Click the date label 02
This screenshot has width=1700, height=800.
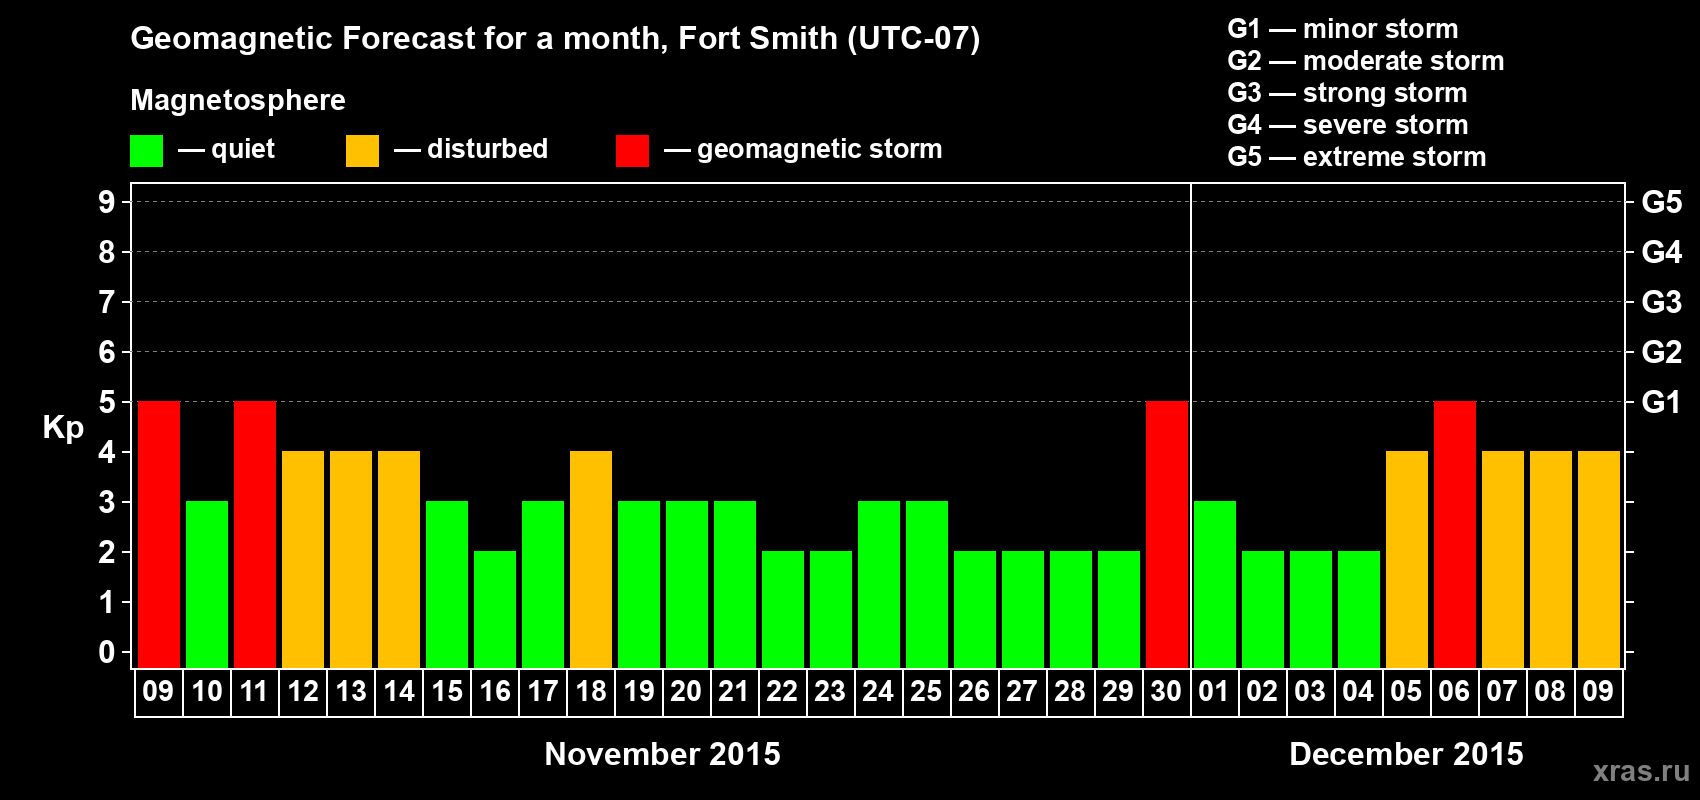[1262, 691]
